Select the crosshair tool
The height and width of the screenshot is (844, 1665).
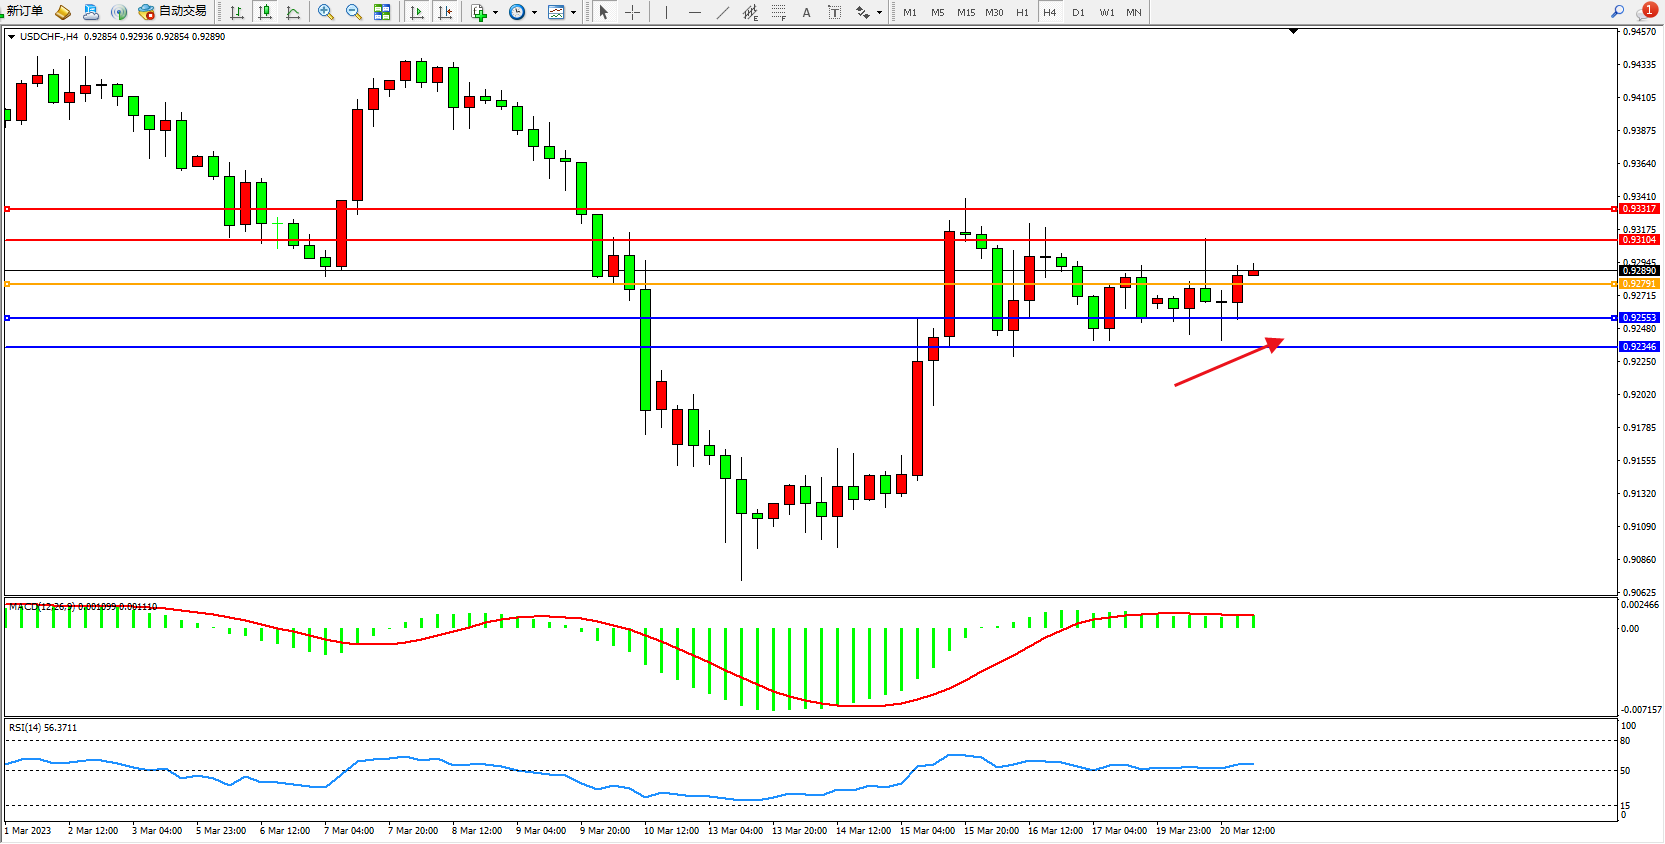633,12
